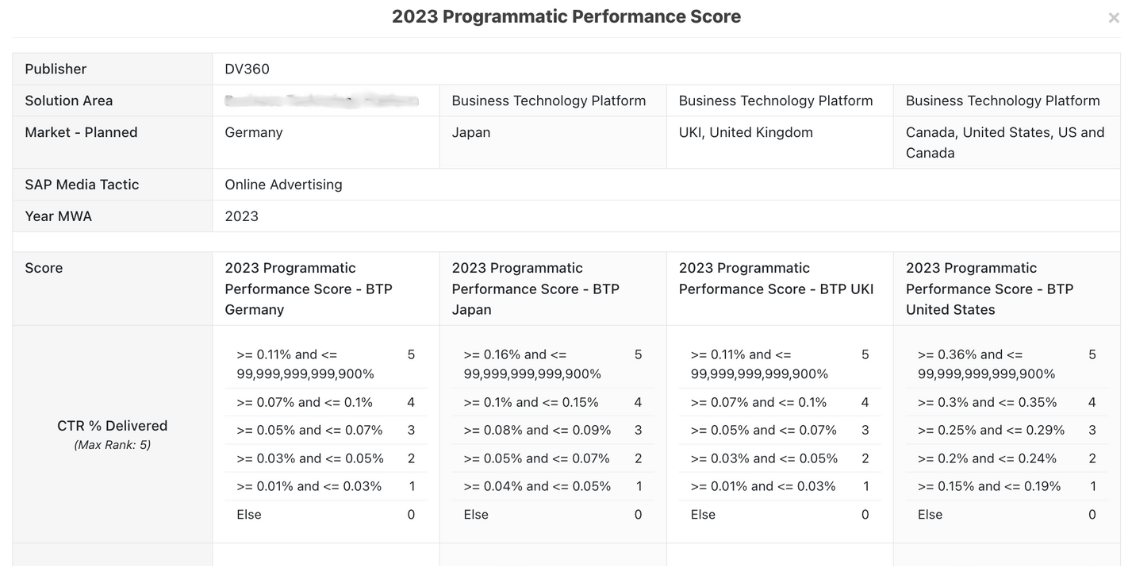The image size is (1132, 566).
Task: Click the BTP United States score heading
Action: point(989,289)
